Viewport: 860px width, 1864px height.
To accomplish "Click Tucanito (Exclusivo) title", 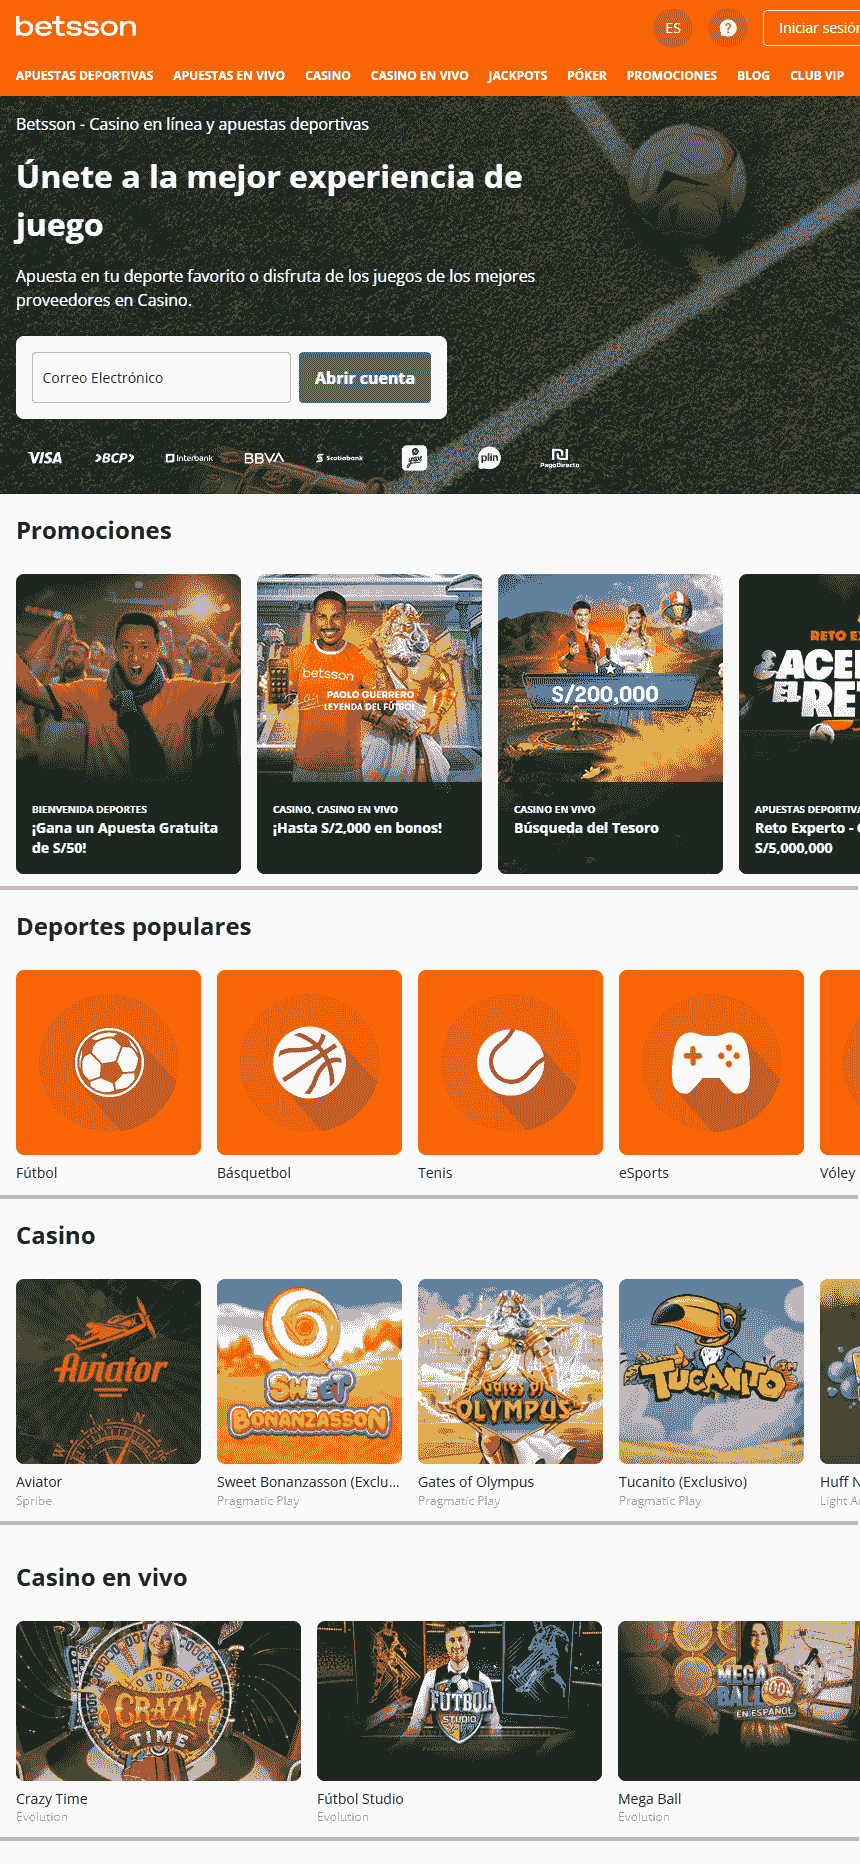I will [683, 1482].
